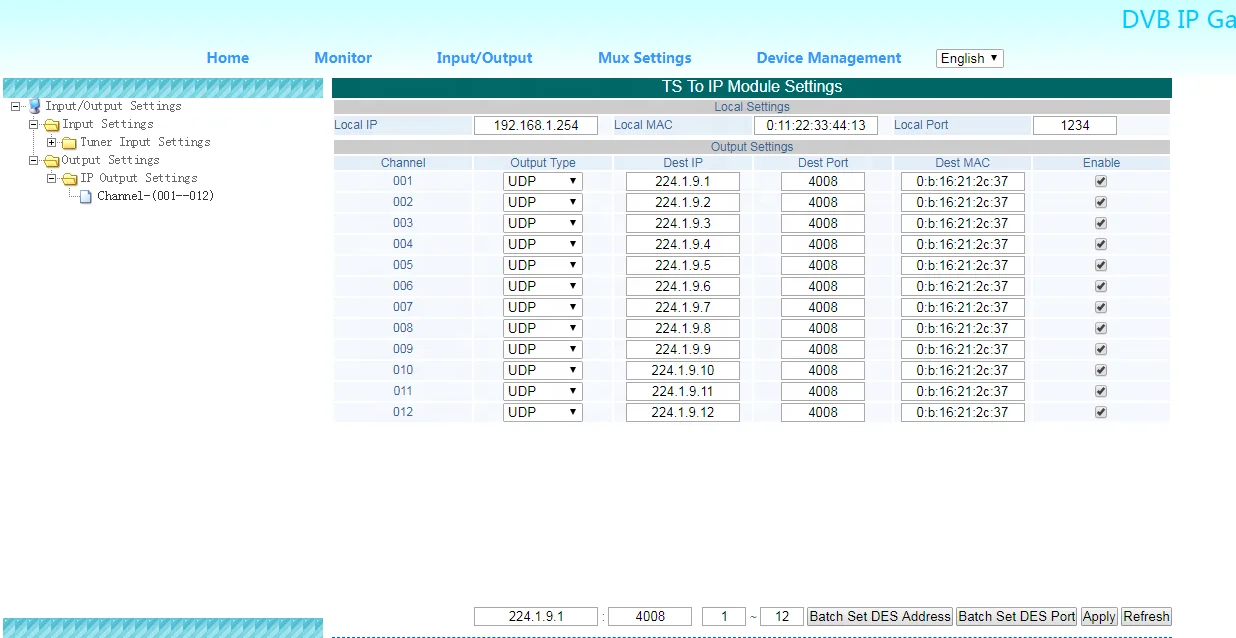This screenshot has height=638, width=1236.
Task: Toggle Enable checkbox for channel 009
Action: 1101,349
